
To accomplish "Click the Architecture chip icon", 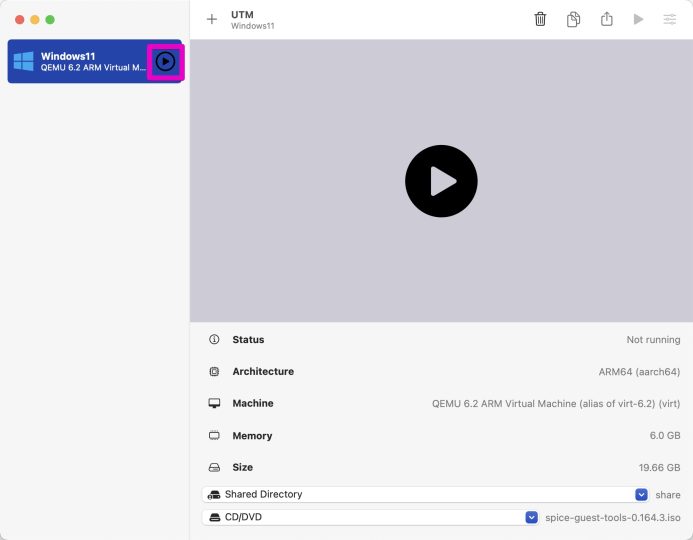I will [214, 371].
